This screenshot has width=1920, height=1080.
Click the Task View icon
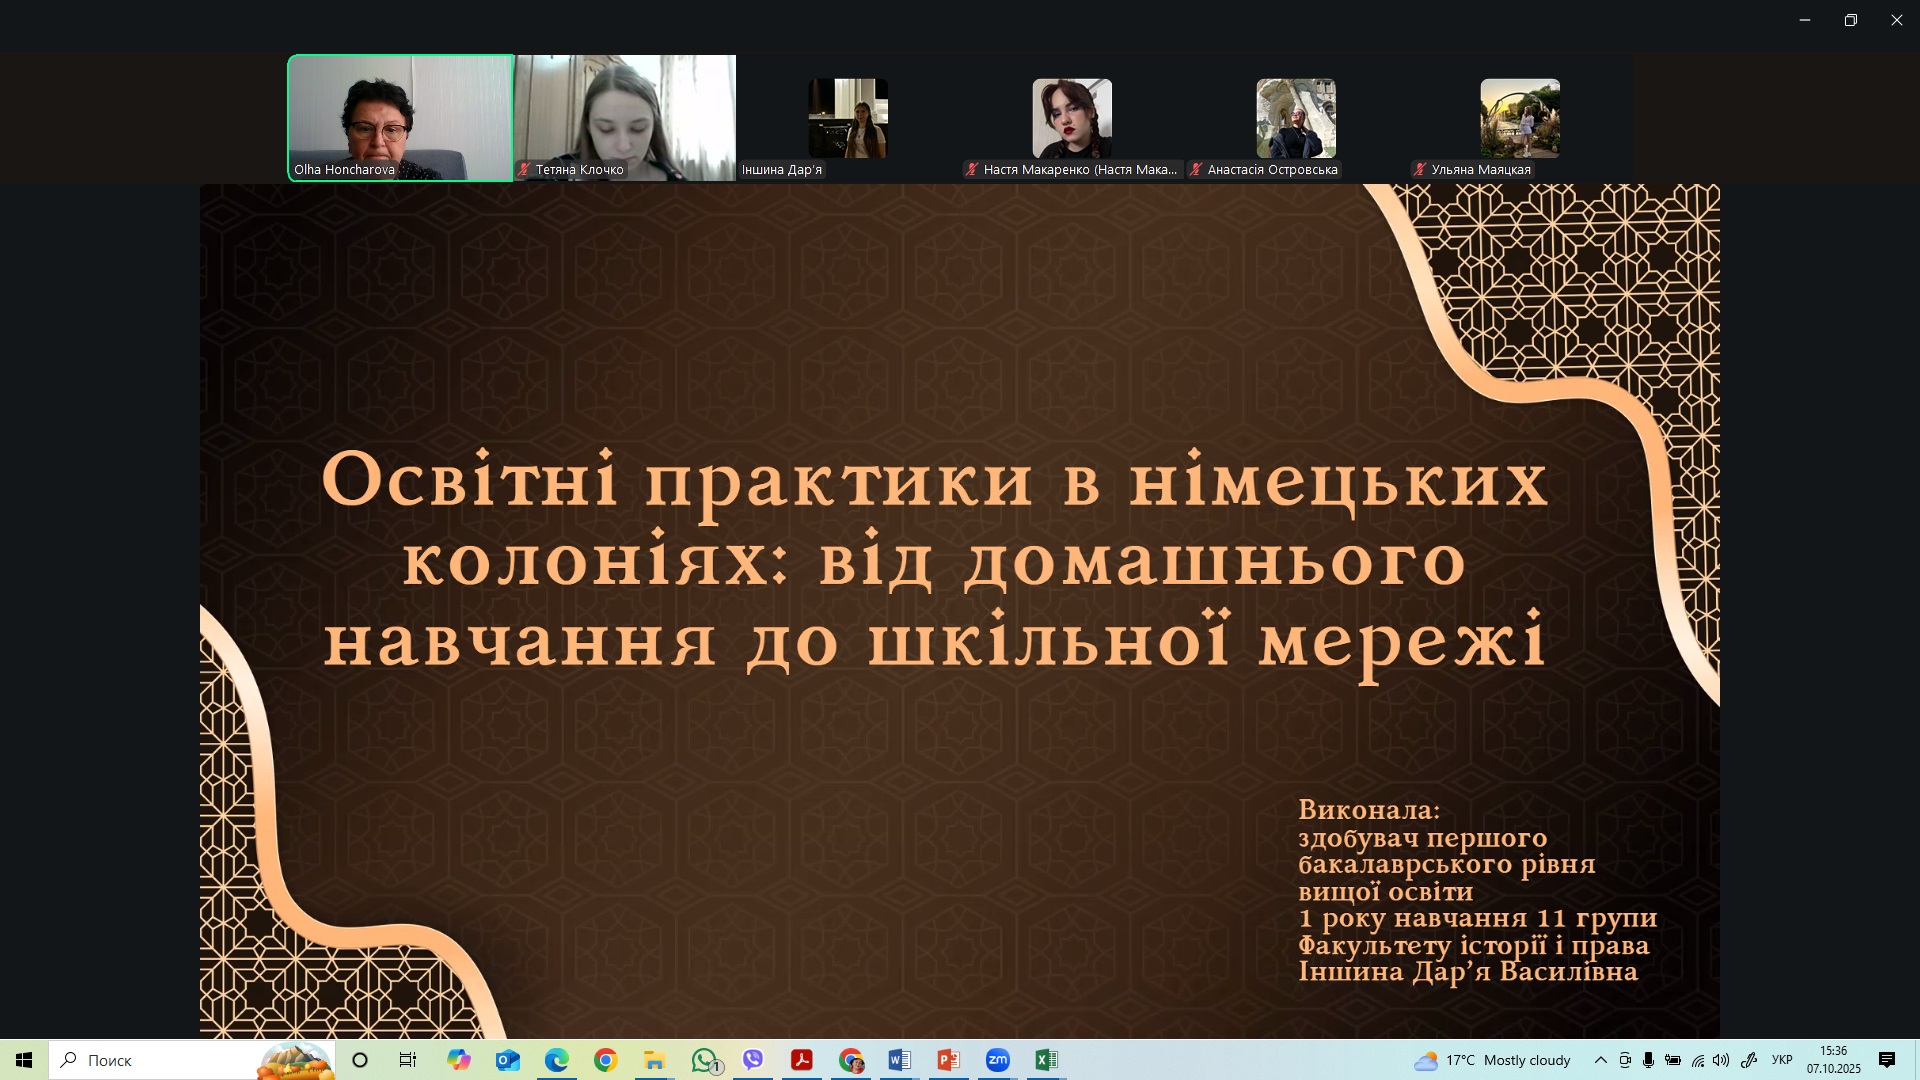408,1060
